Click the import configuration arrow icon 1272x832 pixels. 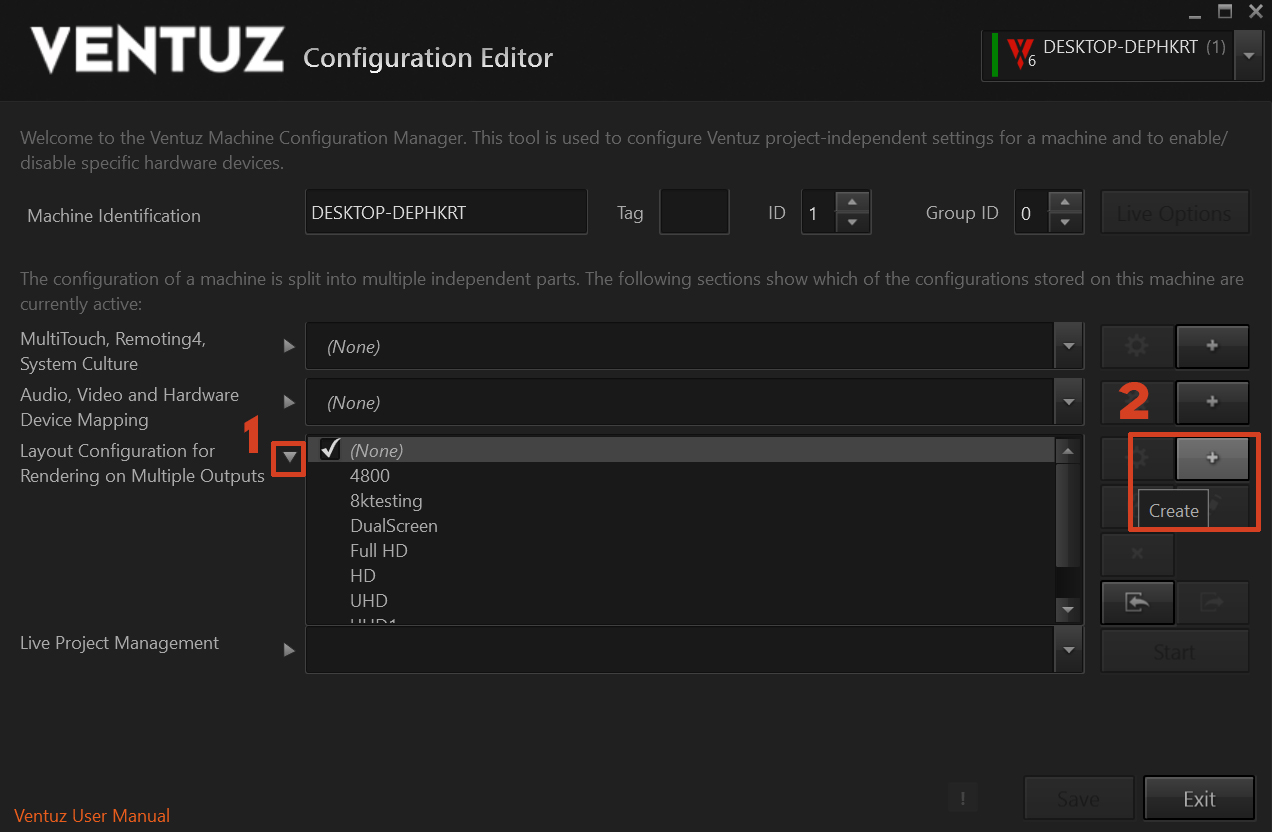point(1137,603)
